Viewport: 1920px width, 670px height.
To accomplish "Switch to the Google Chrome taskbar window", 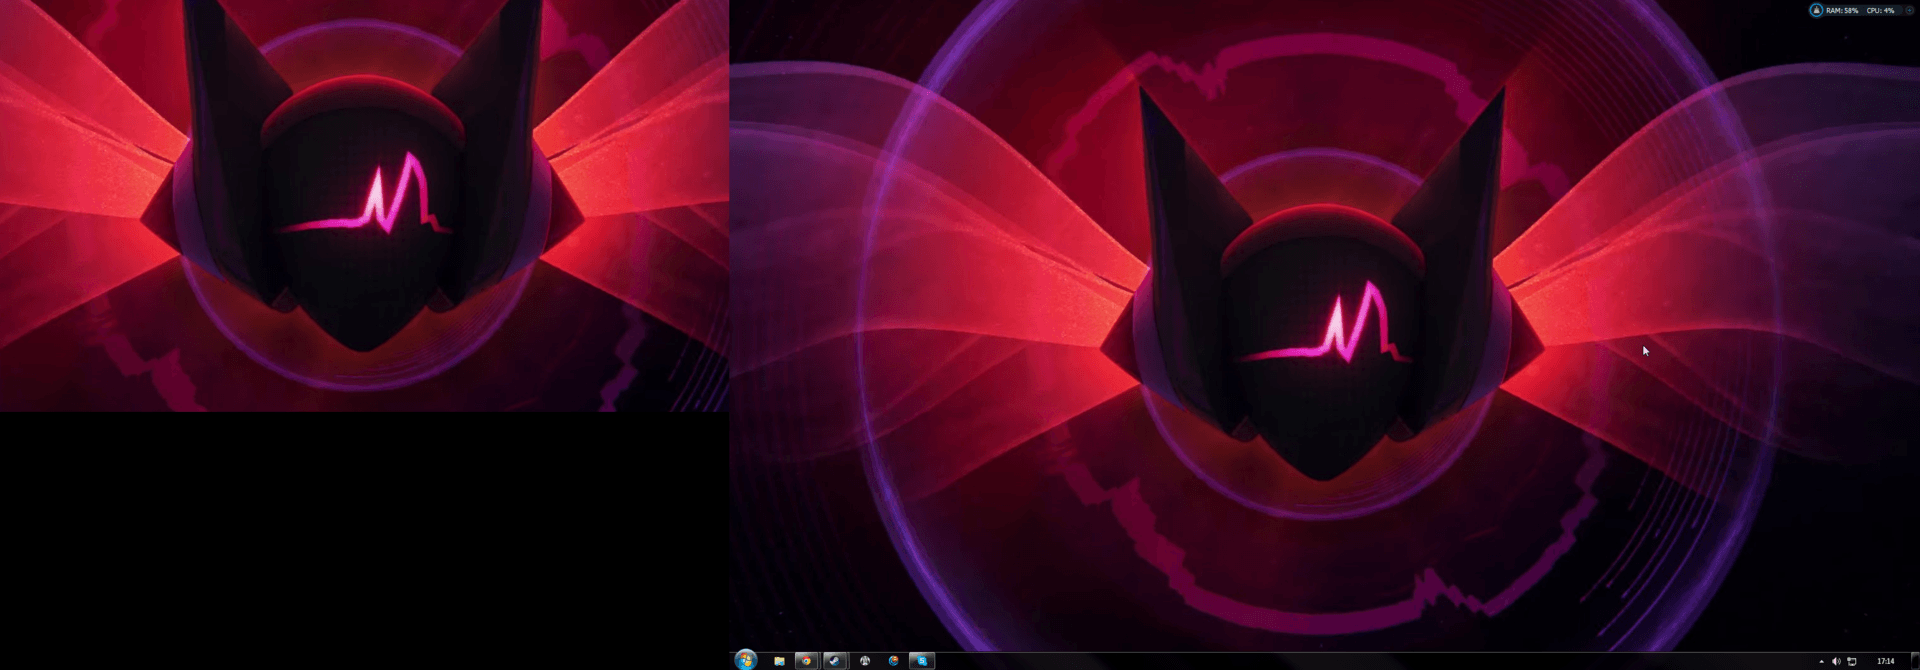I will click(806, 661).
